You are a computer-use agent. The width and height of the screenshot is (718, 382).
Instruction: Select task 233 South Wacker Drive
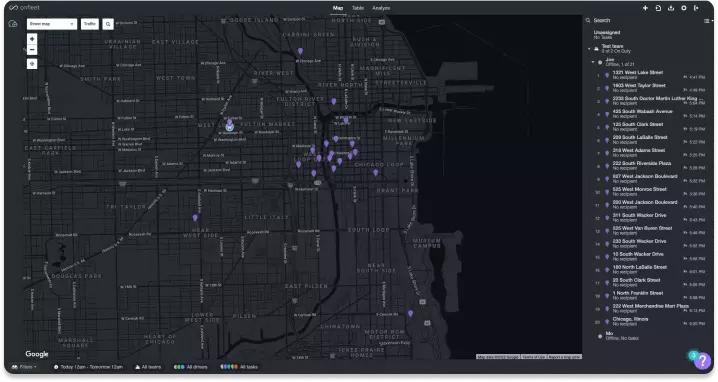(650, 243)
